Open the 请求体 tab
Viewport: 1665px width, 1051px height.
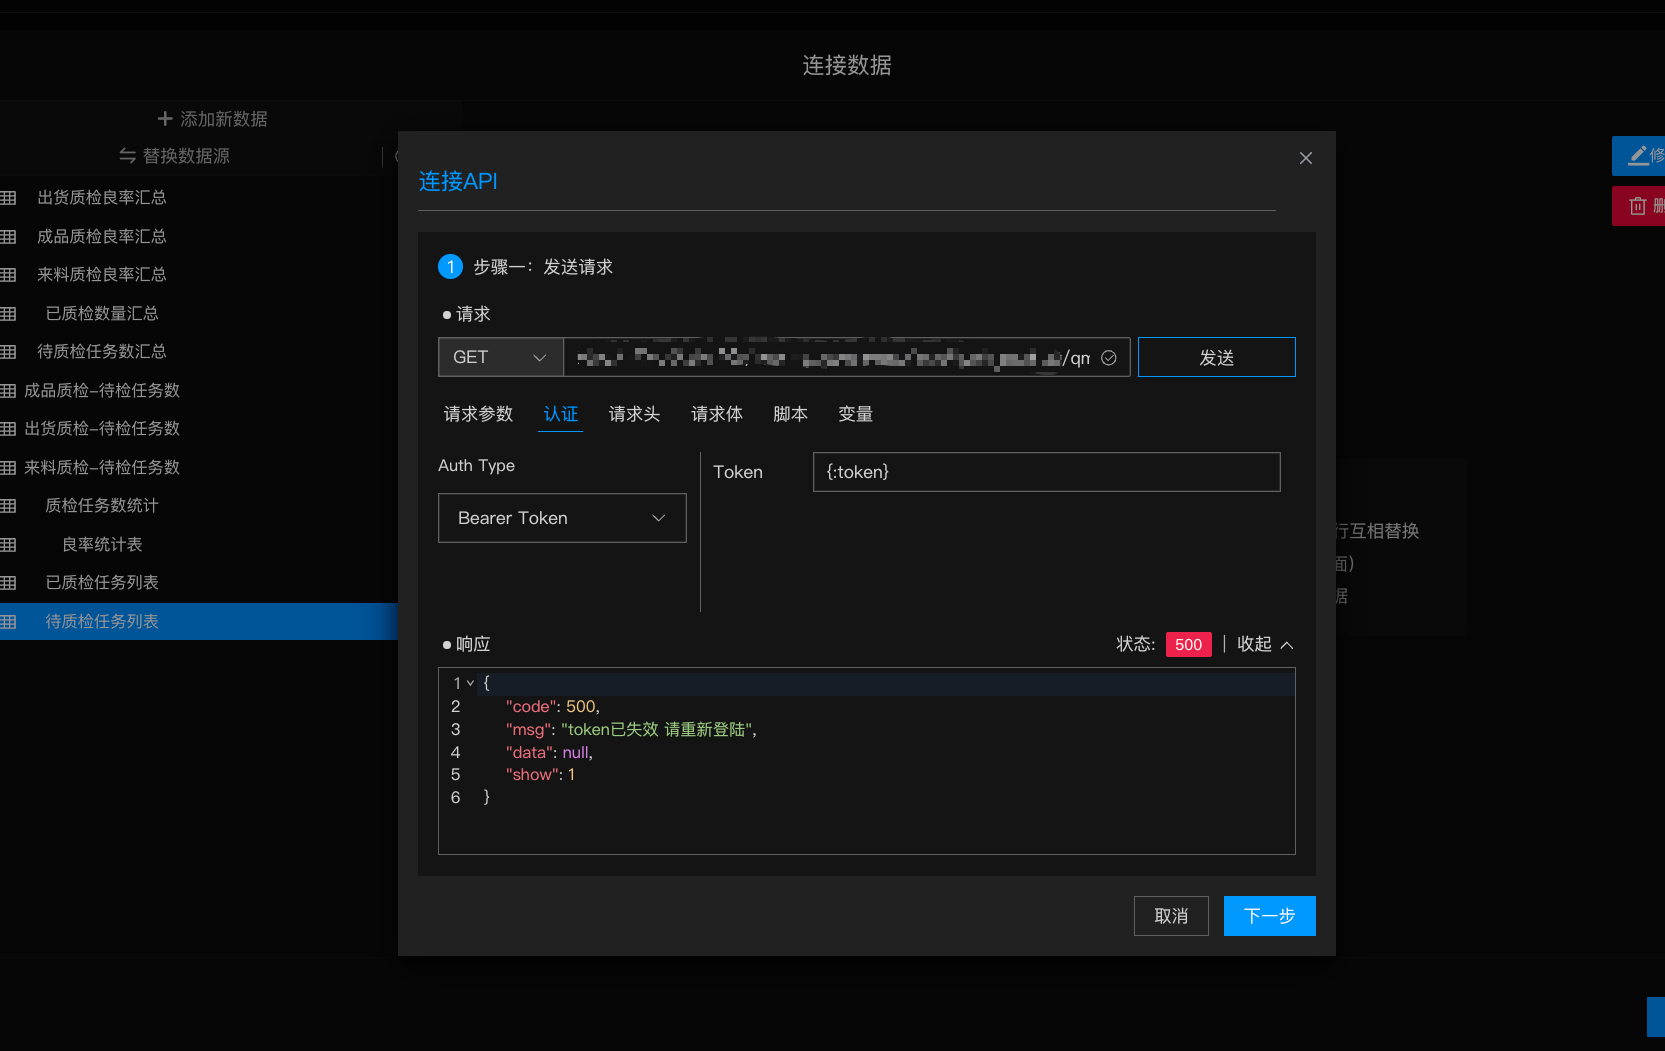click(x=716, y=414)
